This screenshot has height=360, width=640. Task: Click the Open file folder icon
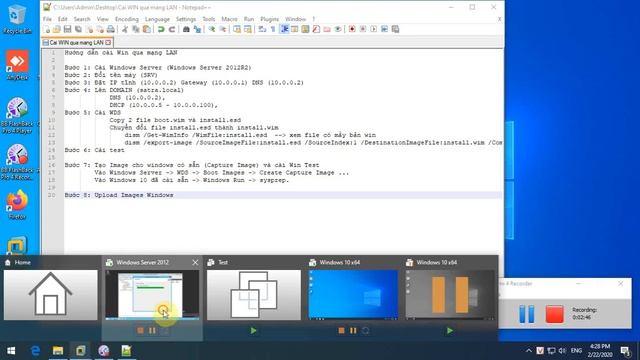[x=57, y=29]
